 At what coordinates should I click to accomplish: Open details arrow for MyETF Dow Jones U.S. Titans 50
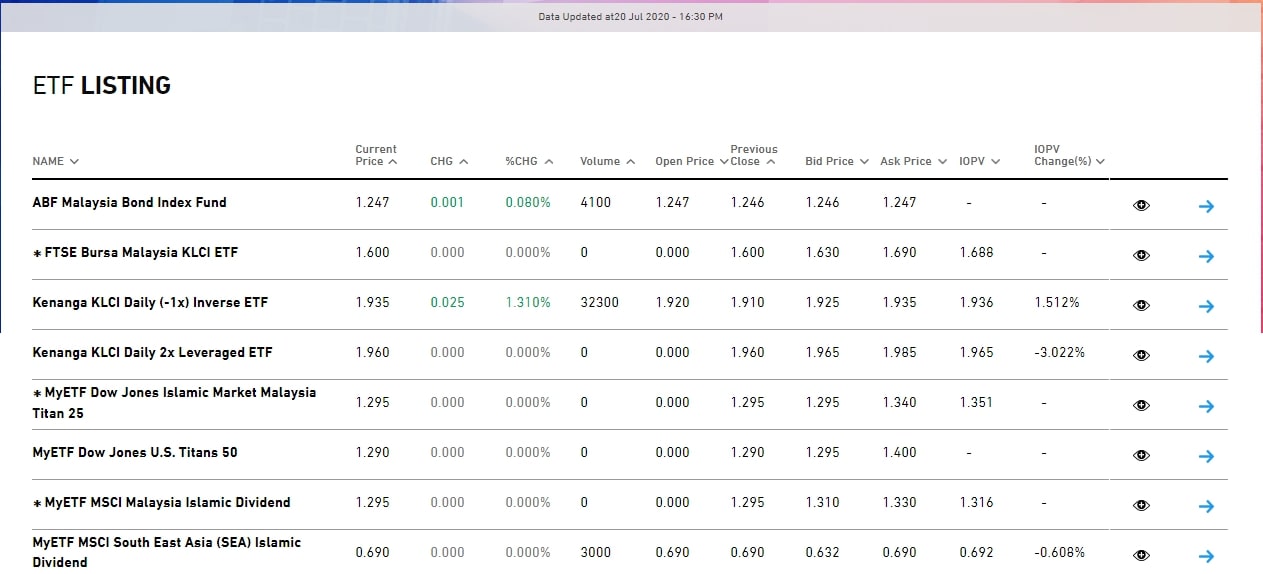pos(1206,456)
